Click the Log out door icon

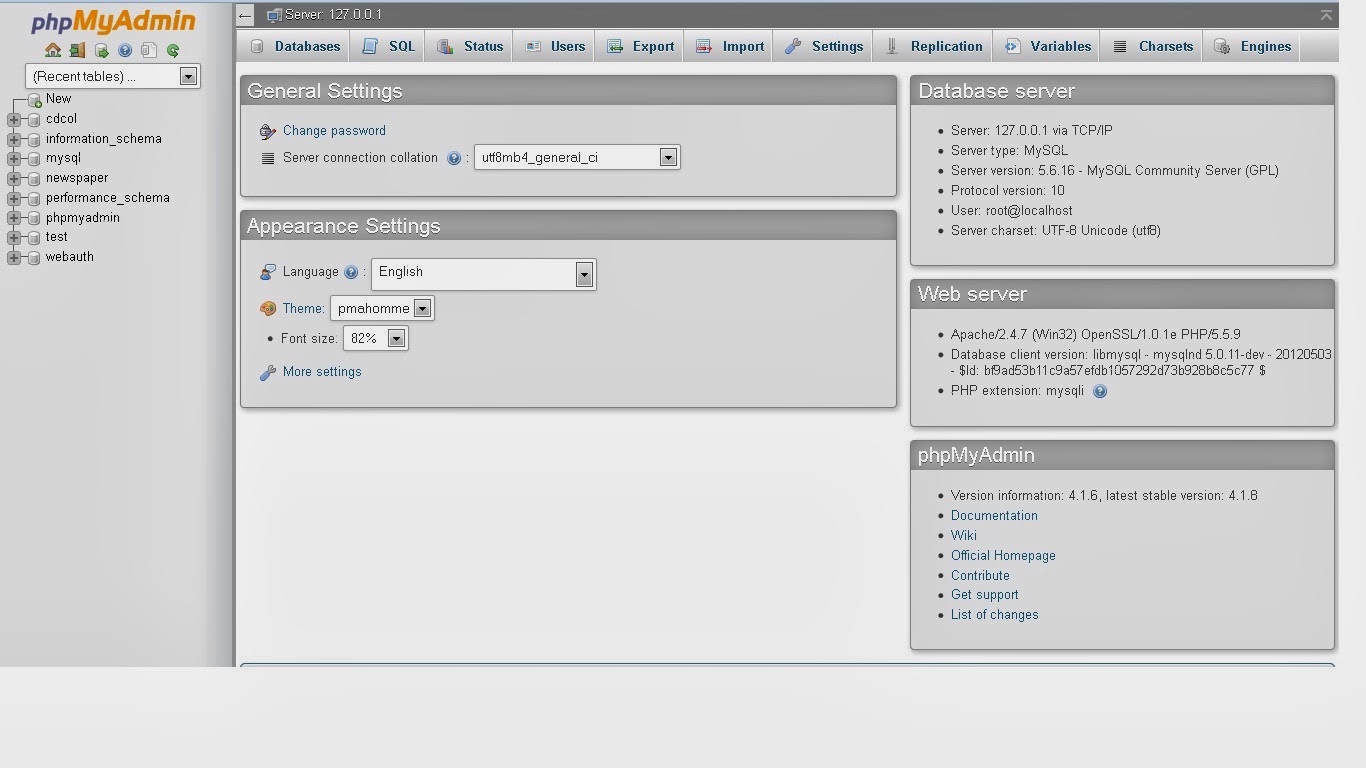pyautogui.click(x=77, y=50)
